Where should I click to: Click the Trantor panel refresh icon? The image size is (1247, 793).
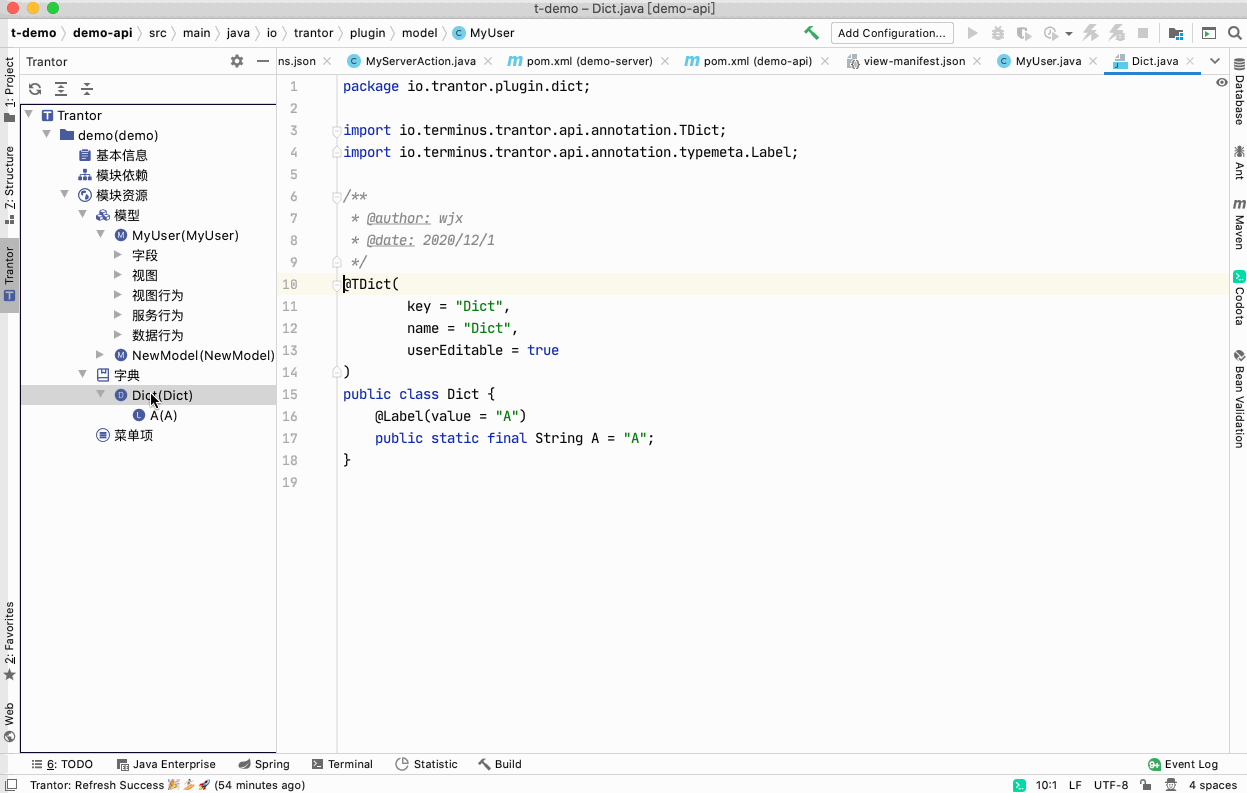click(x=35, y=89)
